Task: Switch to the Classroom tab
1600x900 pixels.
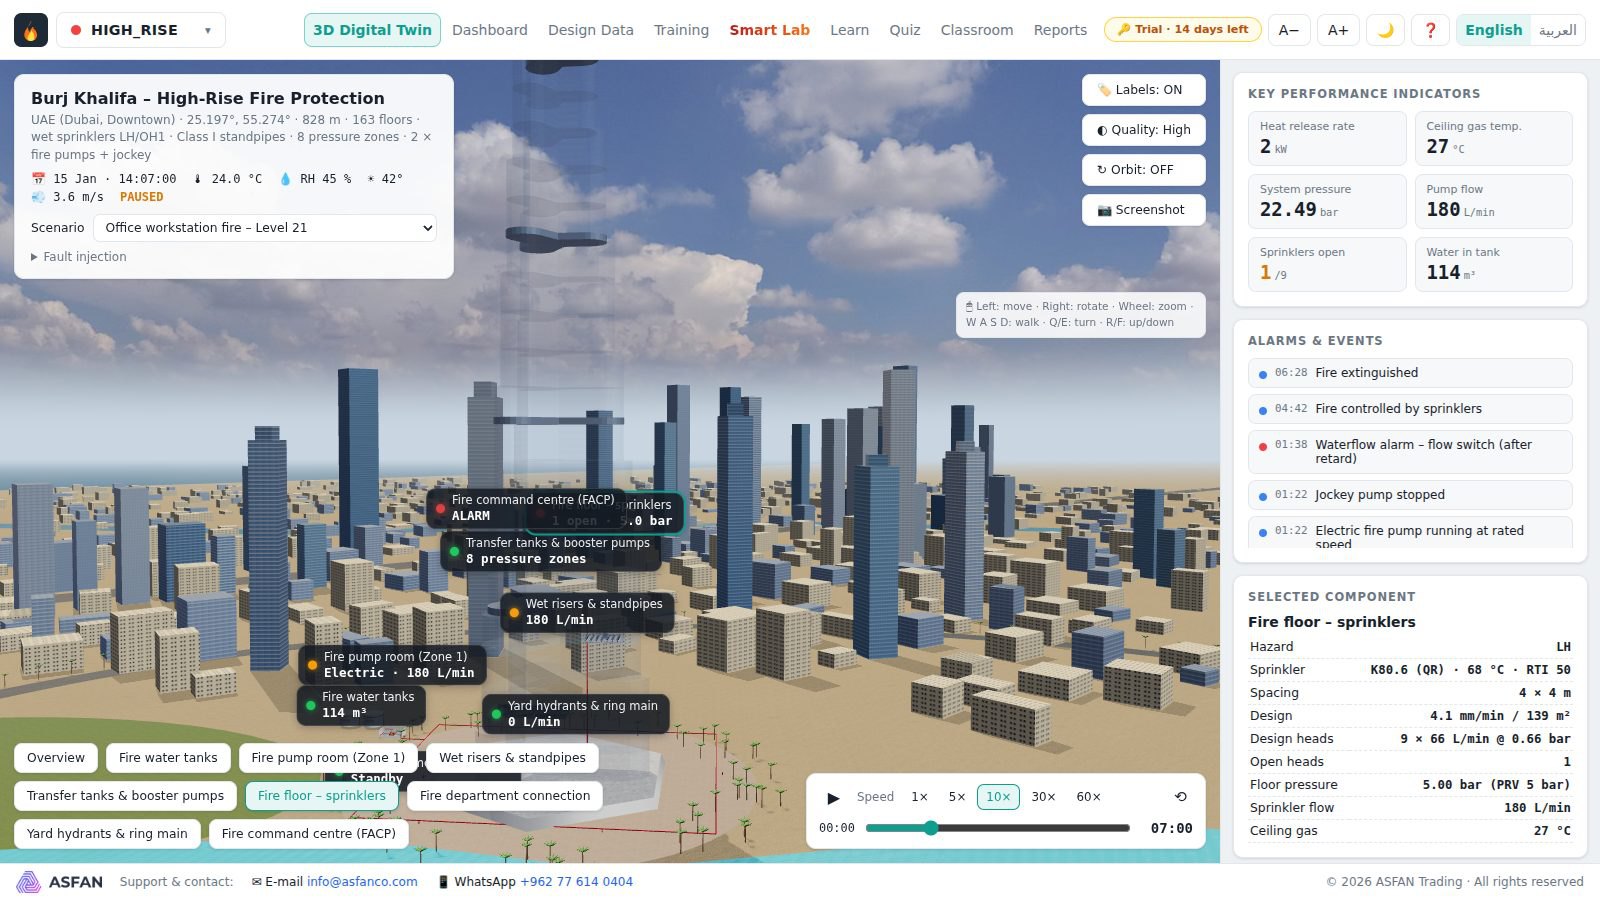Action: click(977, 30)
